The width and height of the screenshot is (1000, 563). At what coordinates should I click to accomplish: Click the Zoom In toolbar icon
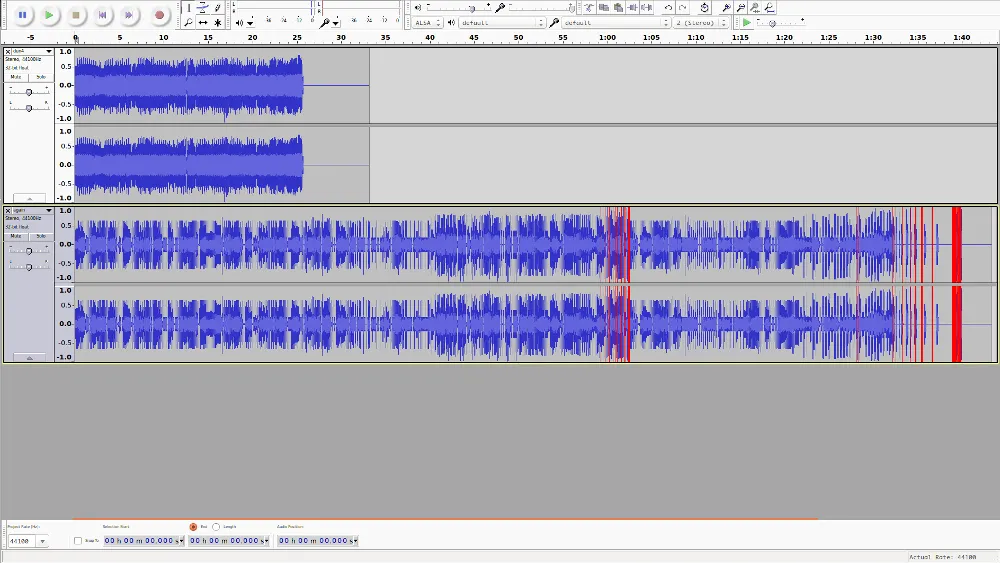(x=726, y=8)
